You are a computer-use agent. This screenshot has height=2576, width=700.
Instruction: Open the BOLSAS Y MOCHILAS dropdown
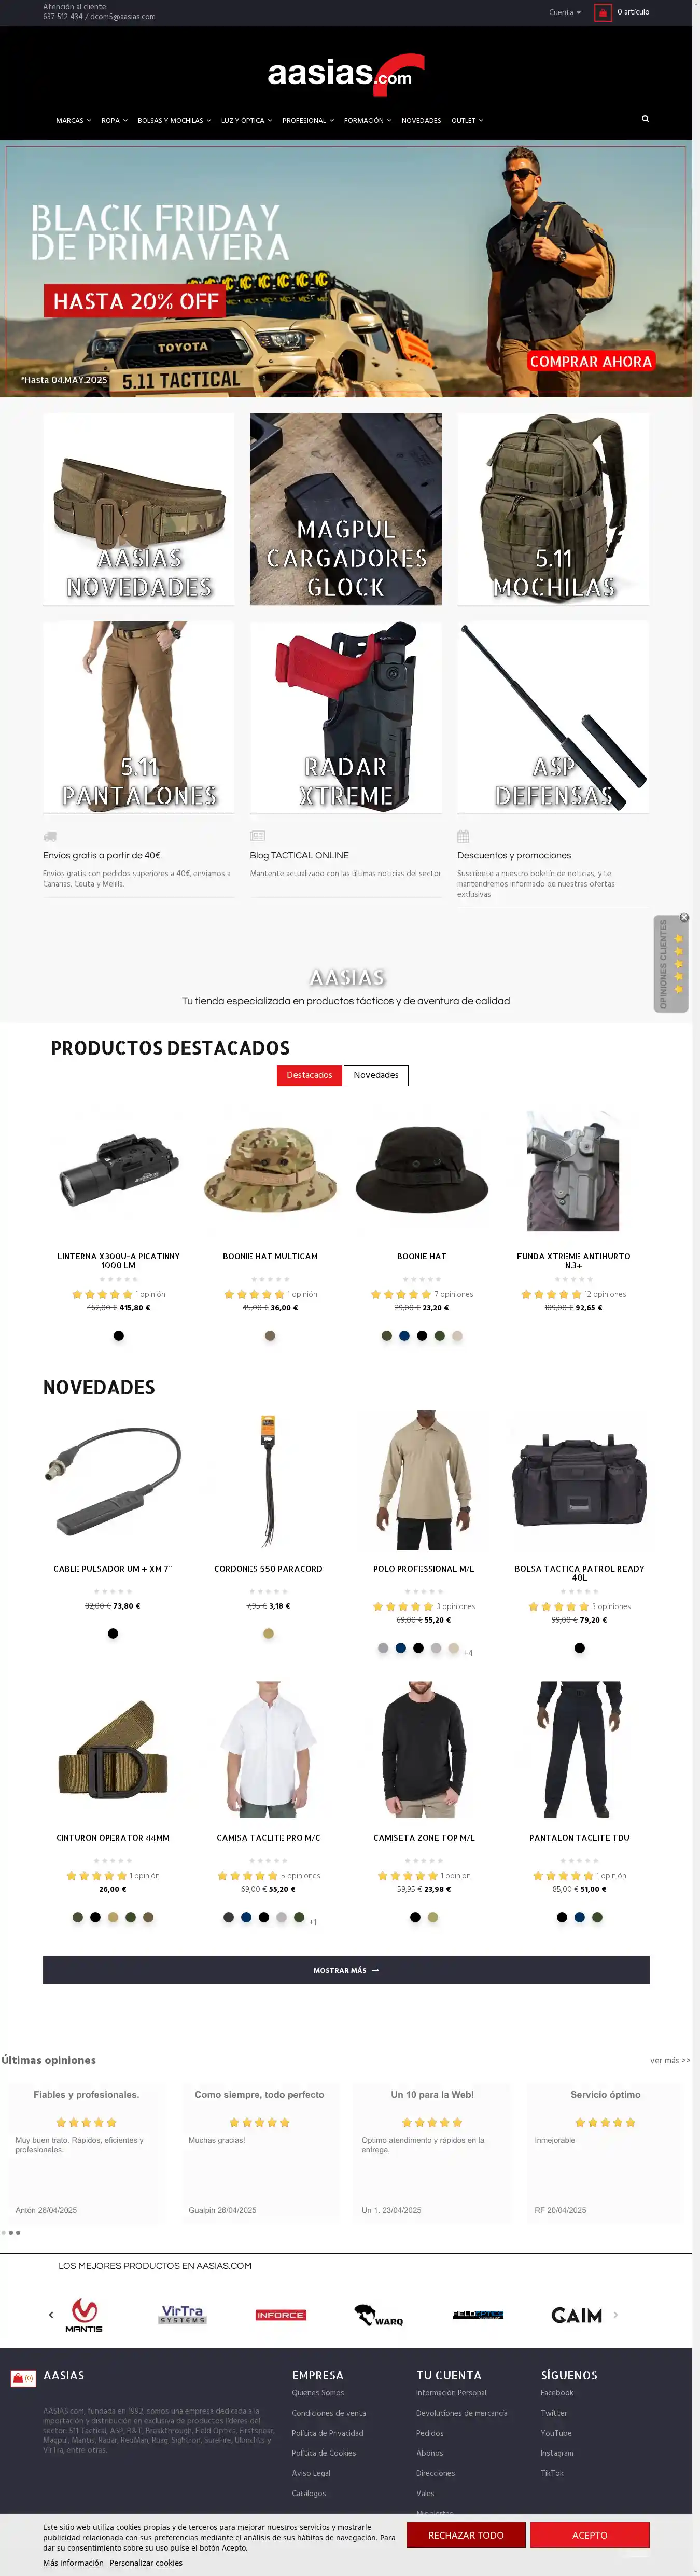tap(174, 121)
